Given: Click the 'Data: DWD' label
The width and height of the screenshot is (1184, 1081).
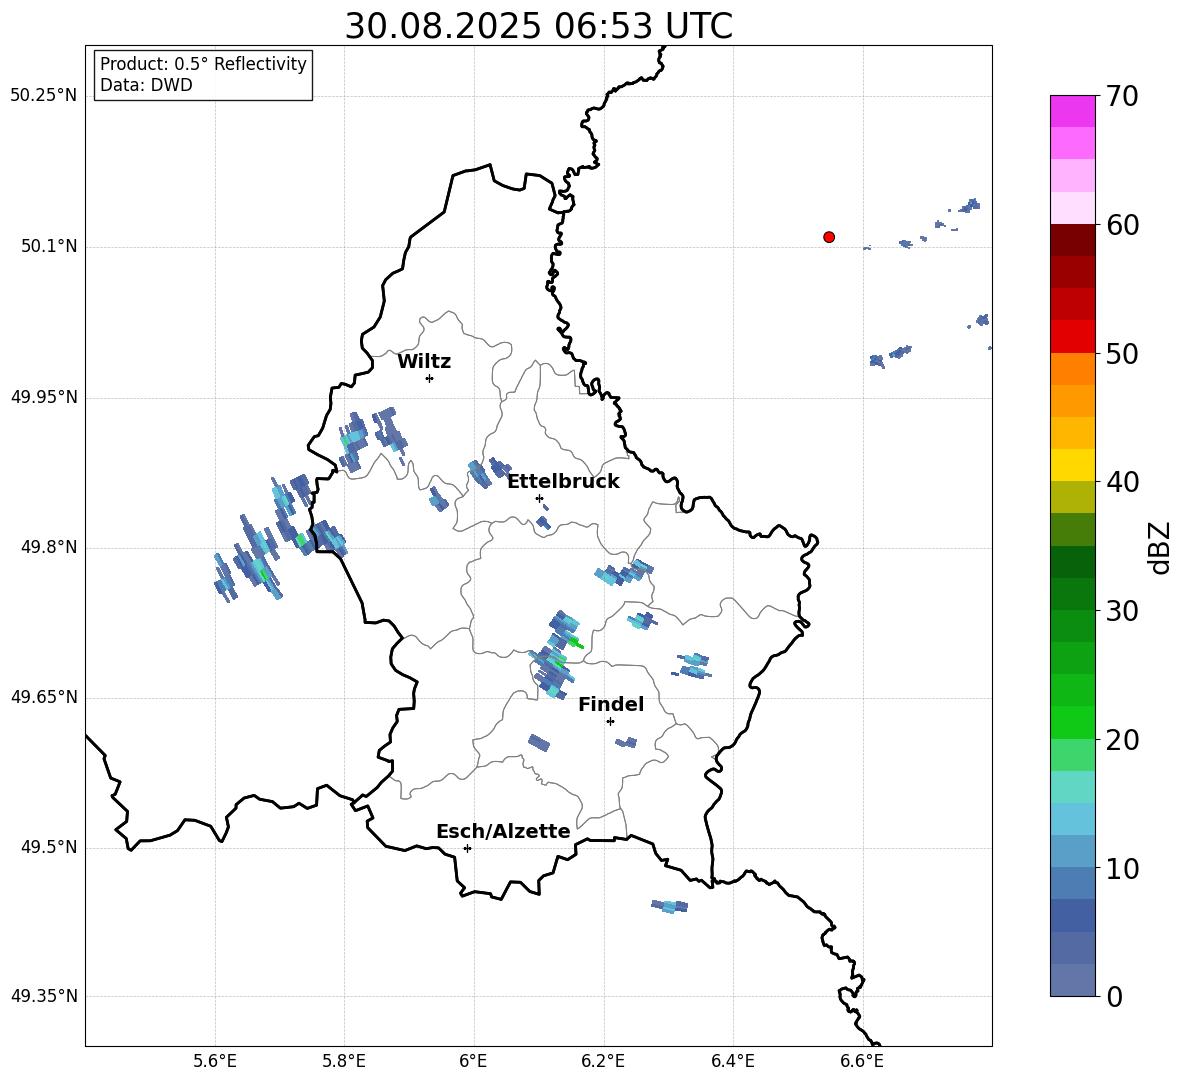Looking at the screenshot, I should [146, 85].
